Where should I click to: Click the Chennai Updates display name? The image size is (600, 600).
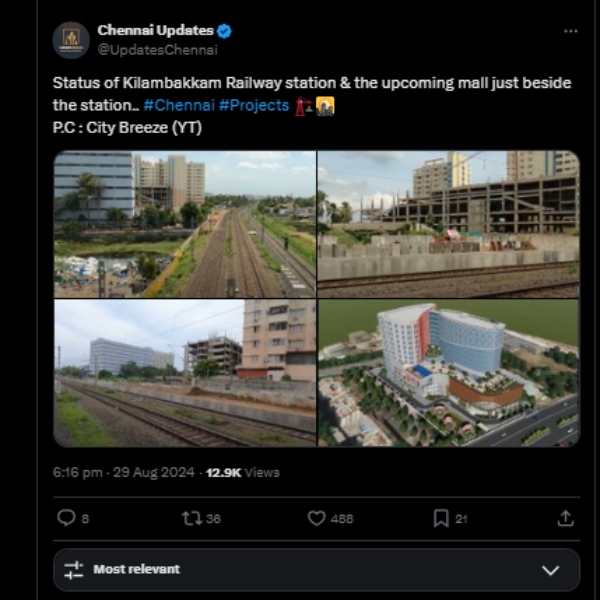pos(155,31)
